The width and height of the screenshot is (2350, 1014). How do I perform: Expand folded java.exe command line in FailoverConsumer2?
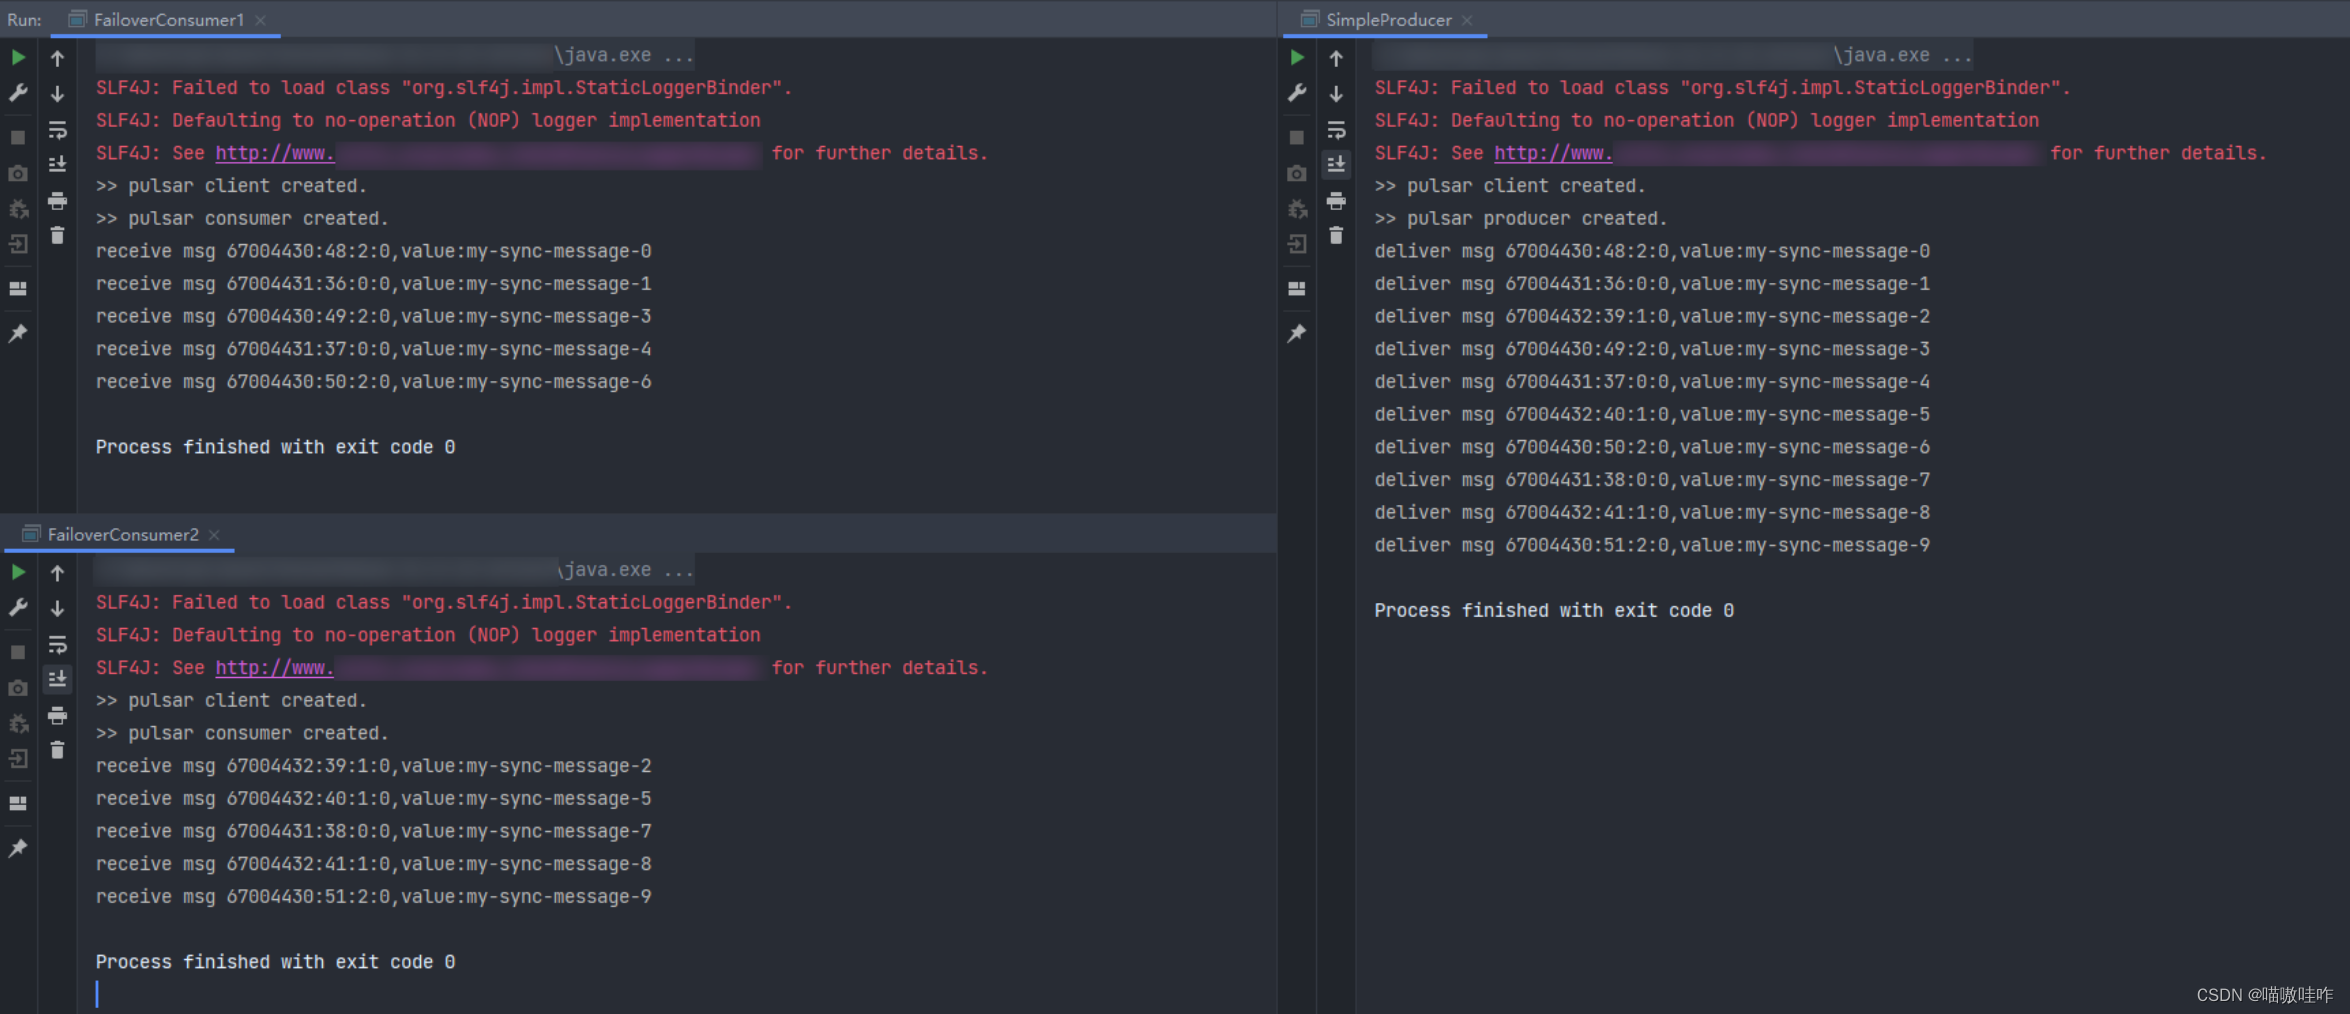395,570
